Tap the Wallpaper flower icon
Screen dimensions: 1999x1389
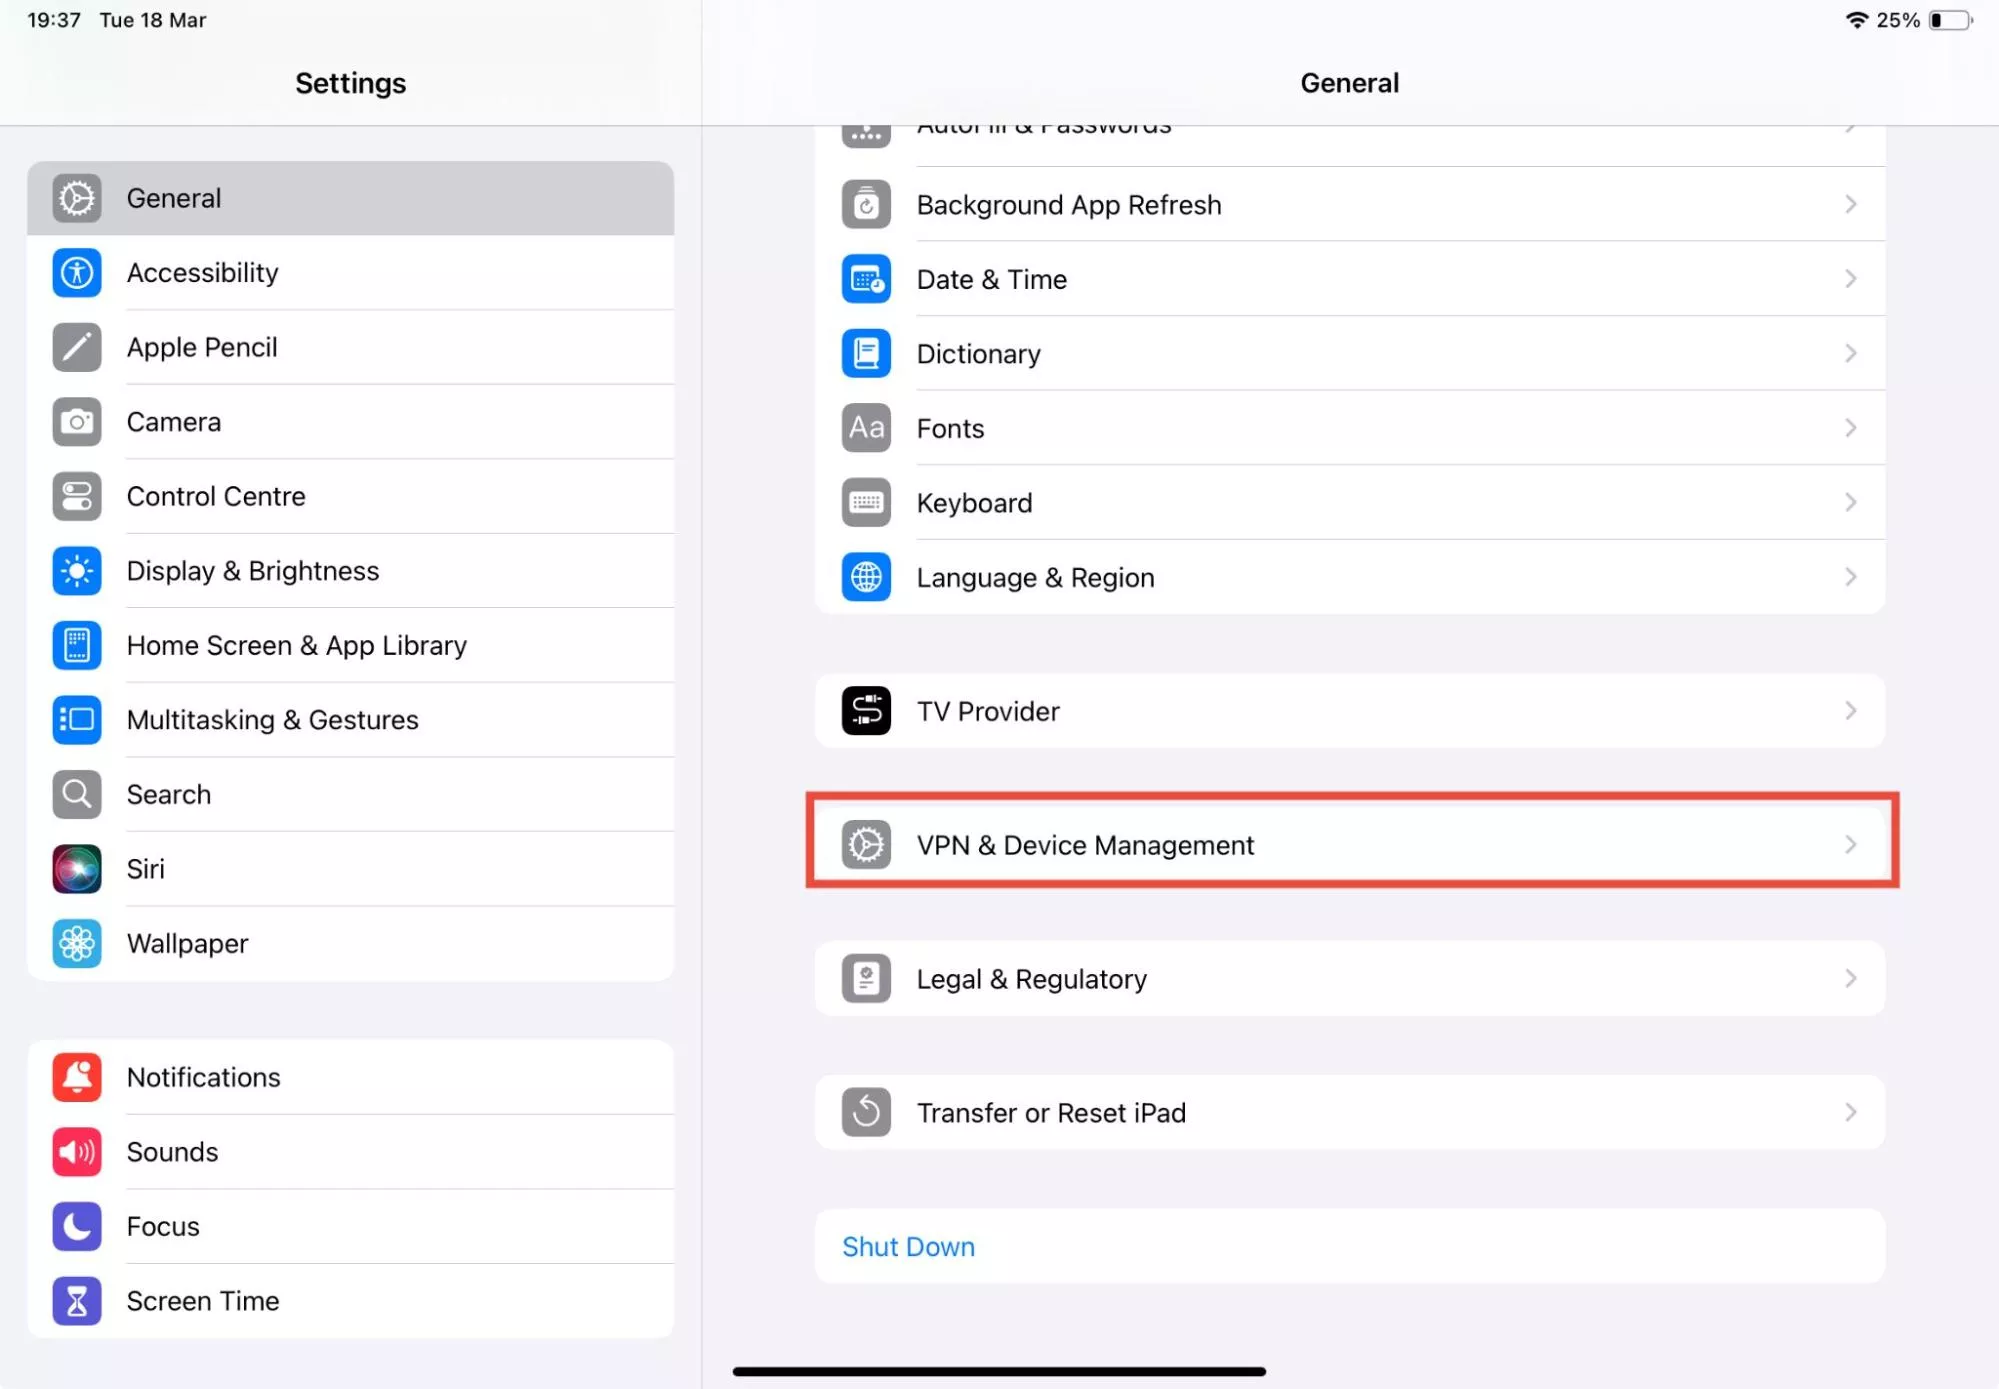77,943
